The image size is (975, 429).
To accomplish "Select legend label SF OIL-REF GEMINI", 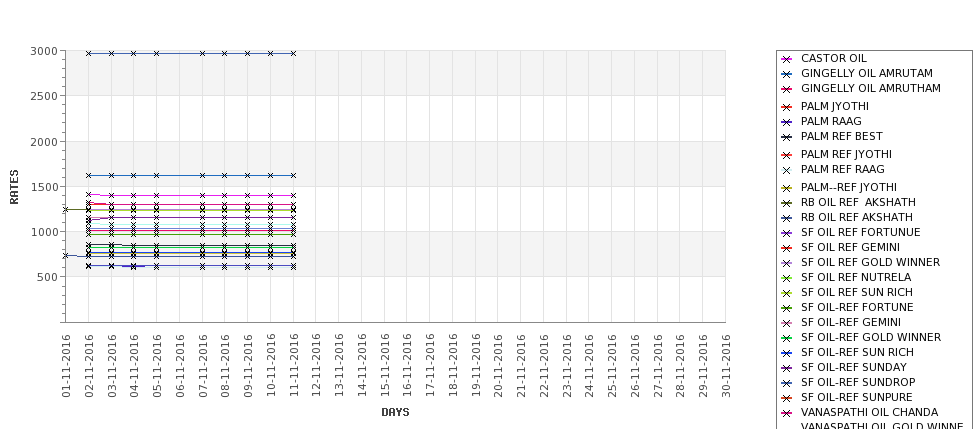I will 851,322.
